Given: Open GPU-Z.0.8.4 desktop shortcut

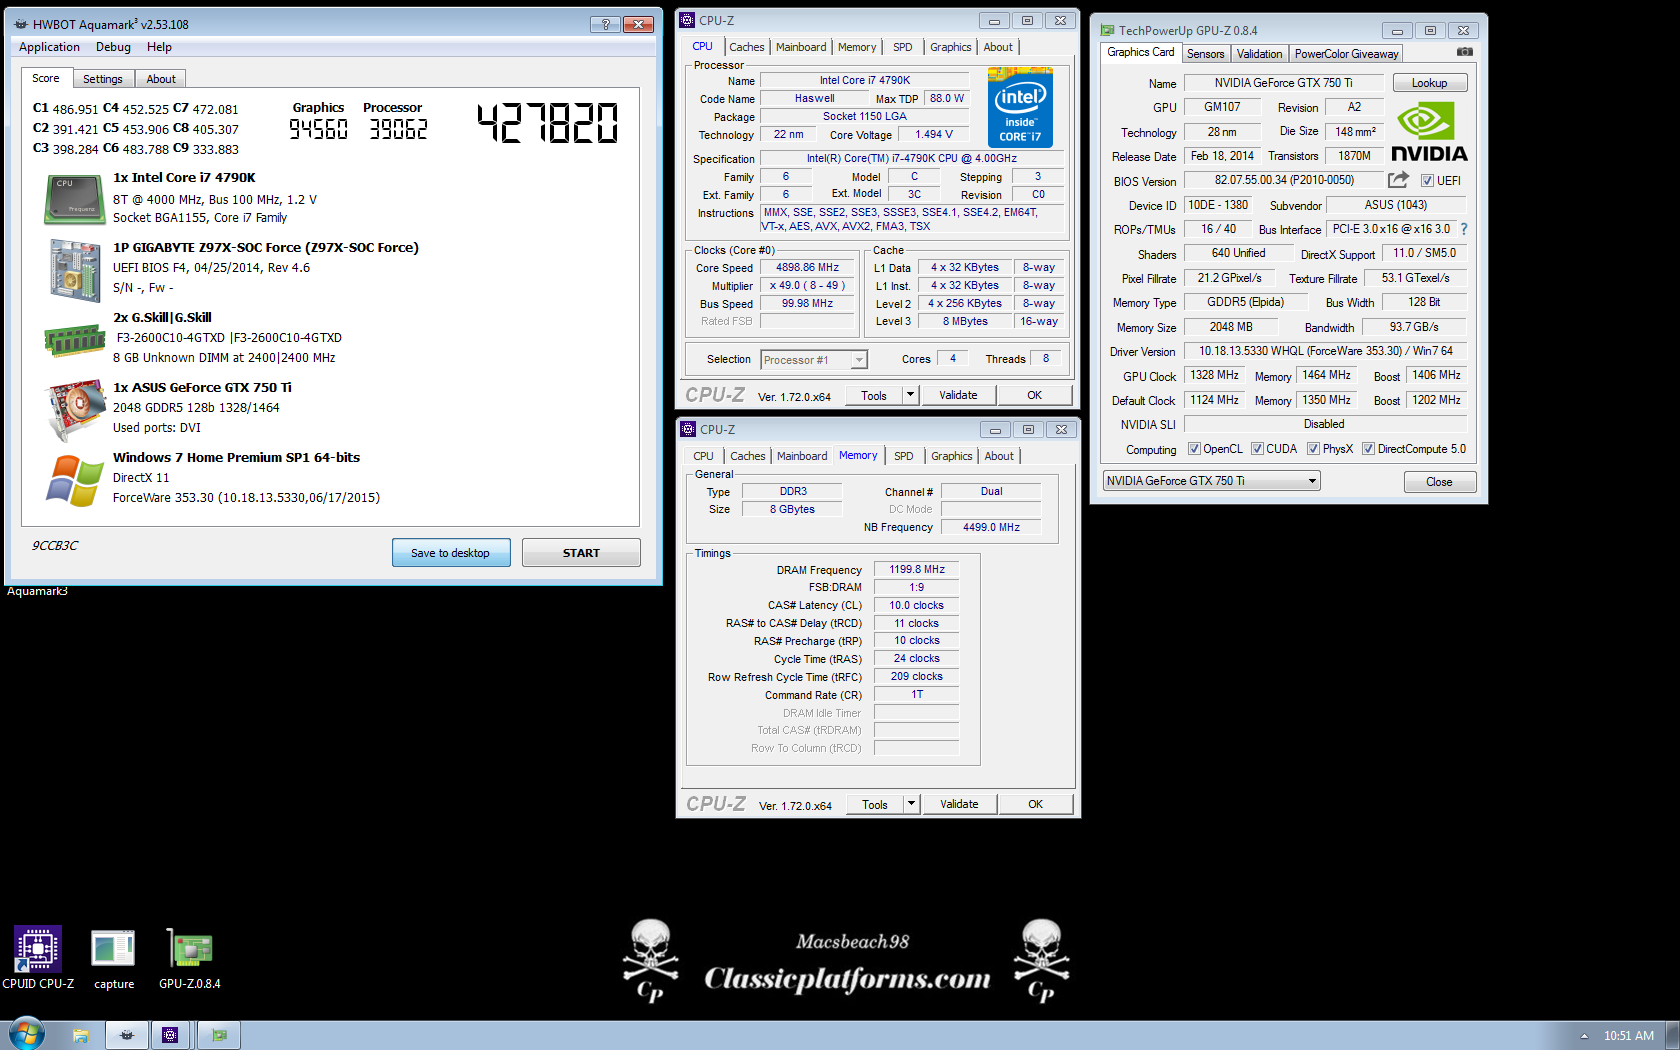Looking at the screenshot, I should point(190,958).
